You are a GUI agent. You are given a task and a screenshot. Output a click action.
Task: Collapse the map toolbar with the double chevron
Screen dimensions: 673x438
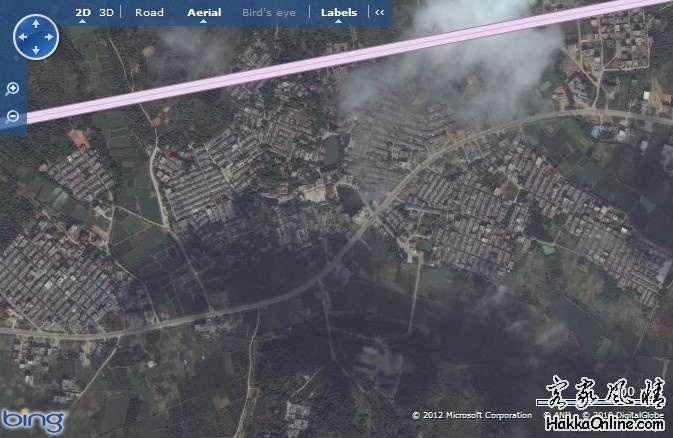(379, 13)
